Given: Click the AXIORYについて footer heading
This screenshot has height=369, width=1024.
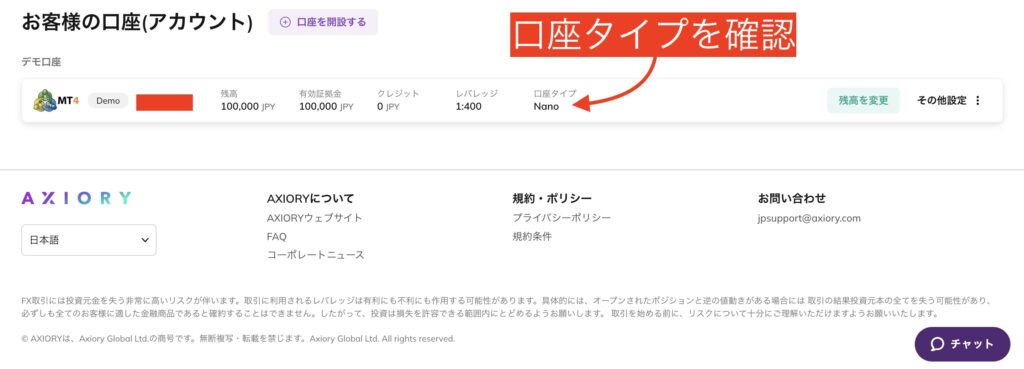Looking at the screenshot, I should coord(310,198).
